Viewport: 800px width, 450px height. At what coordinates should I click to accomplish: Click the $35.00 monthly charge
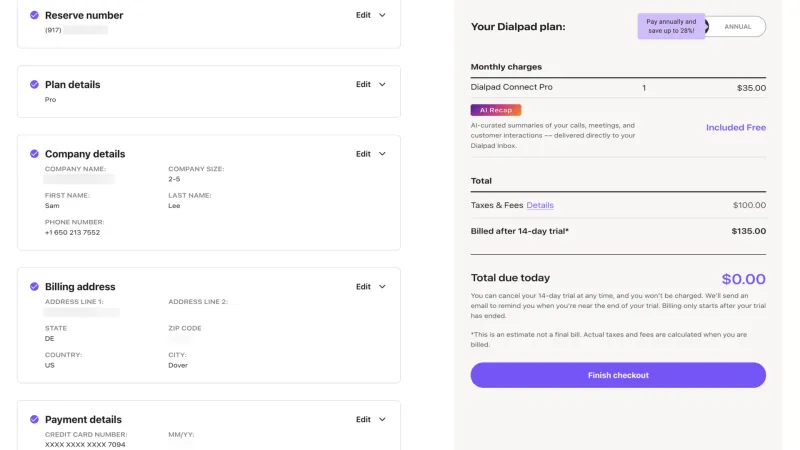[x=751, y=88]
